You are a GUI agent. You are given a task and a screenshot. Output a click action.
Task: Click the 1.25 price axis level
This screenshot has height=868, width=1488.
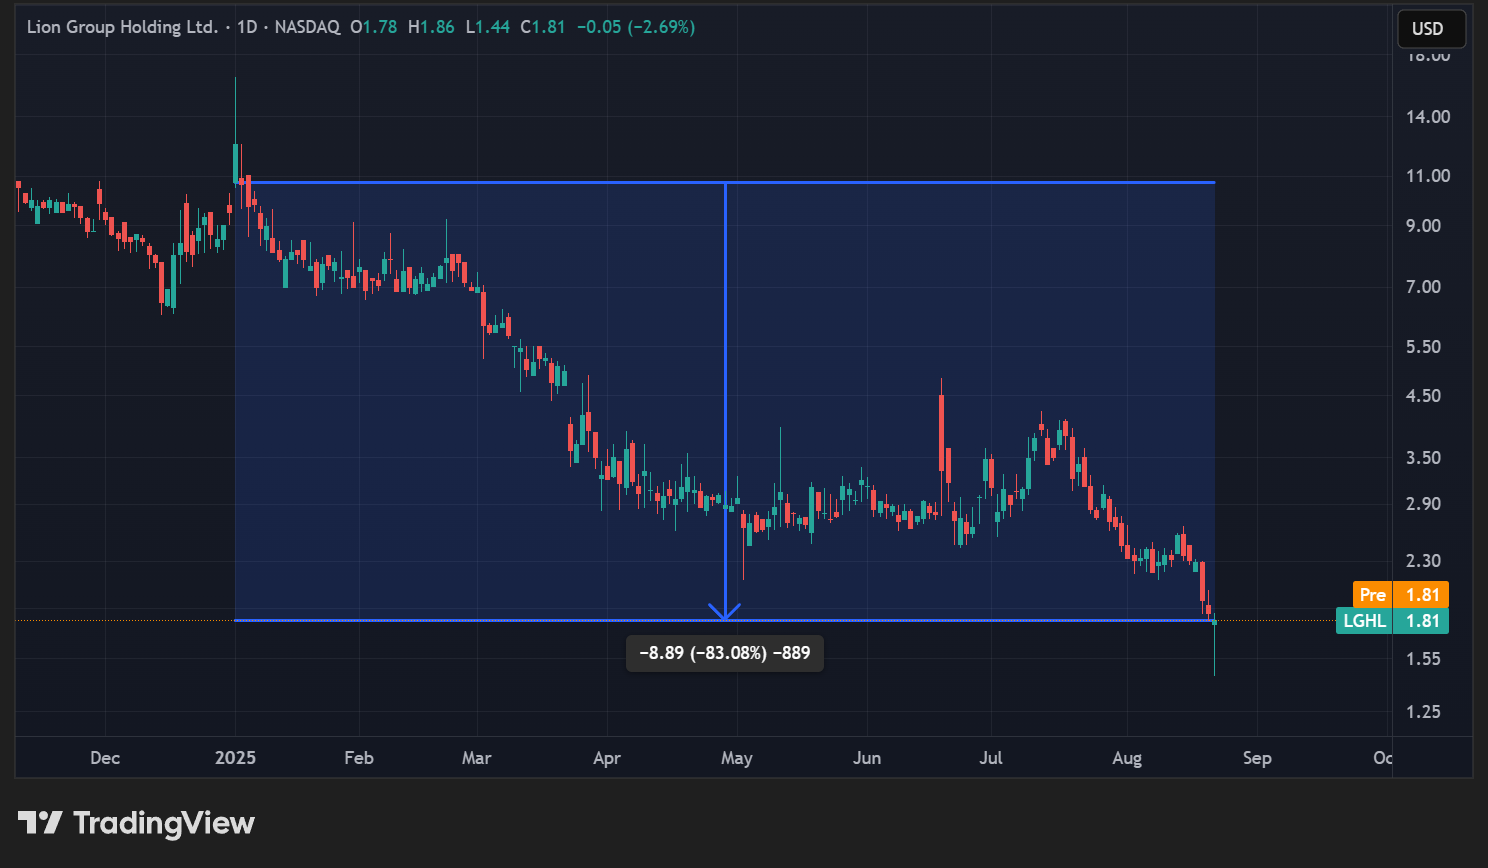pyautogui.click(x=1423, y=712)
